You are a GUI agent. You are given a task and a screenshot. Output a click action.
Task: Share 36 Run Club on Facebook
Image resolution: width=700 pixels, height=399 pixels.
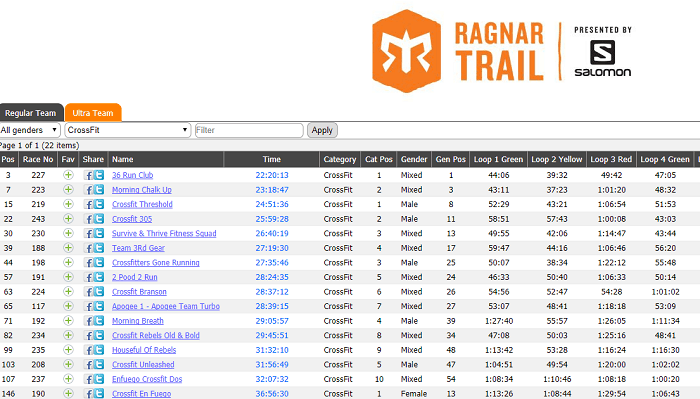(88, 175)
